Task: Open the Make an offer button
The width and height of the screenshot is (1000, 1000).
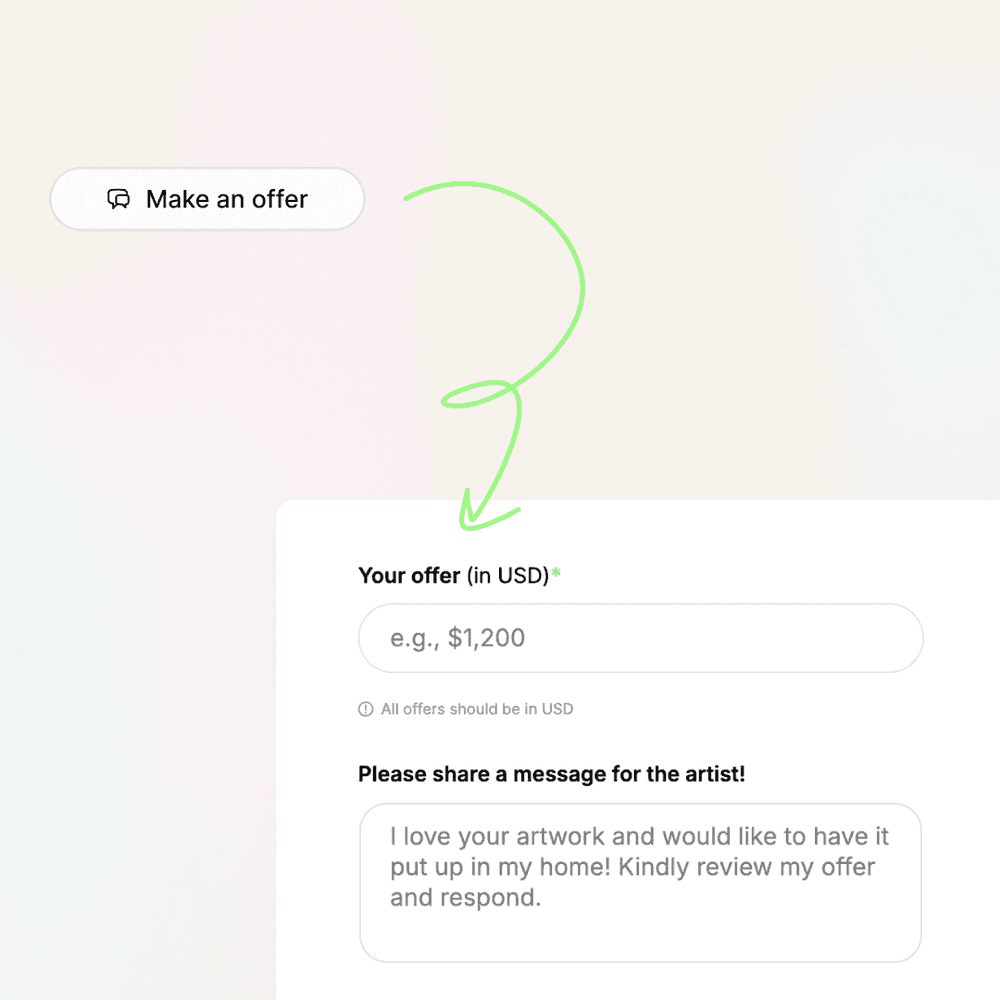Action: click(x=207, y=199)
